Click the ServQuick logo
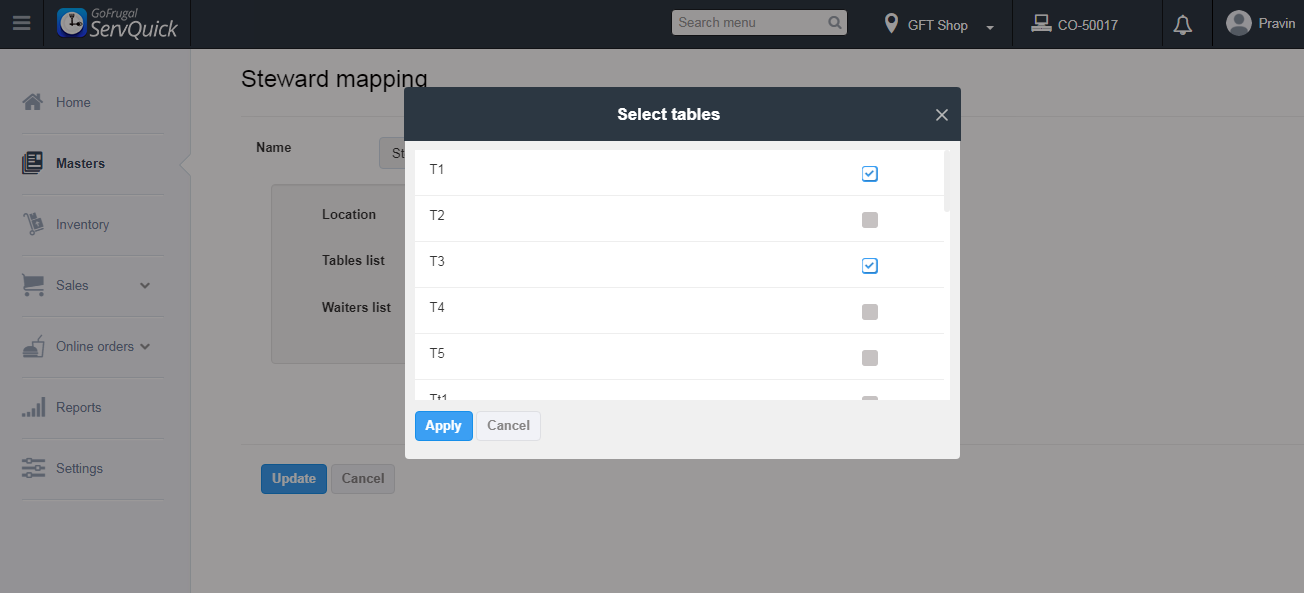This screenshot has height=593, width=1304. [118, 24]
